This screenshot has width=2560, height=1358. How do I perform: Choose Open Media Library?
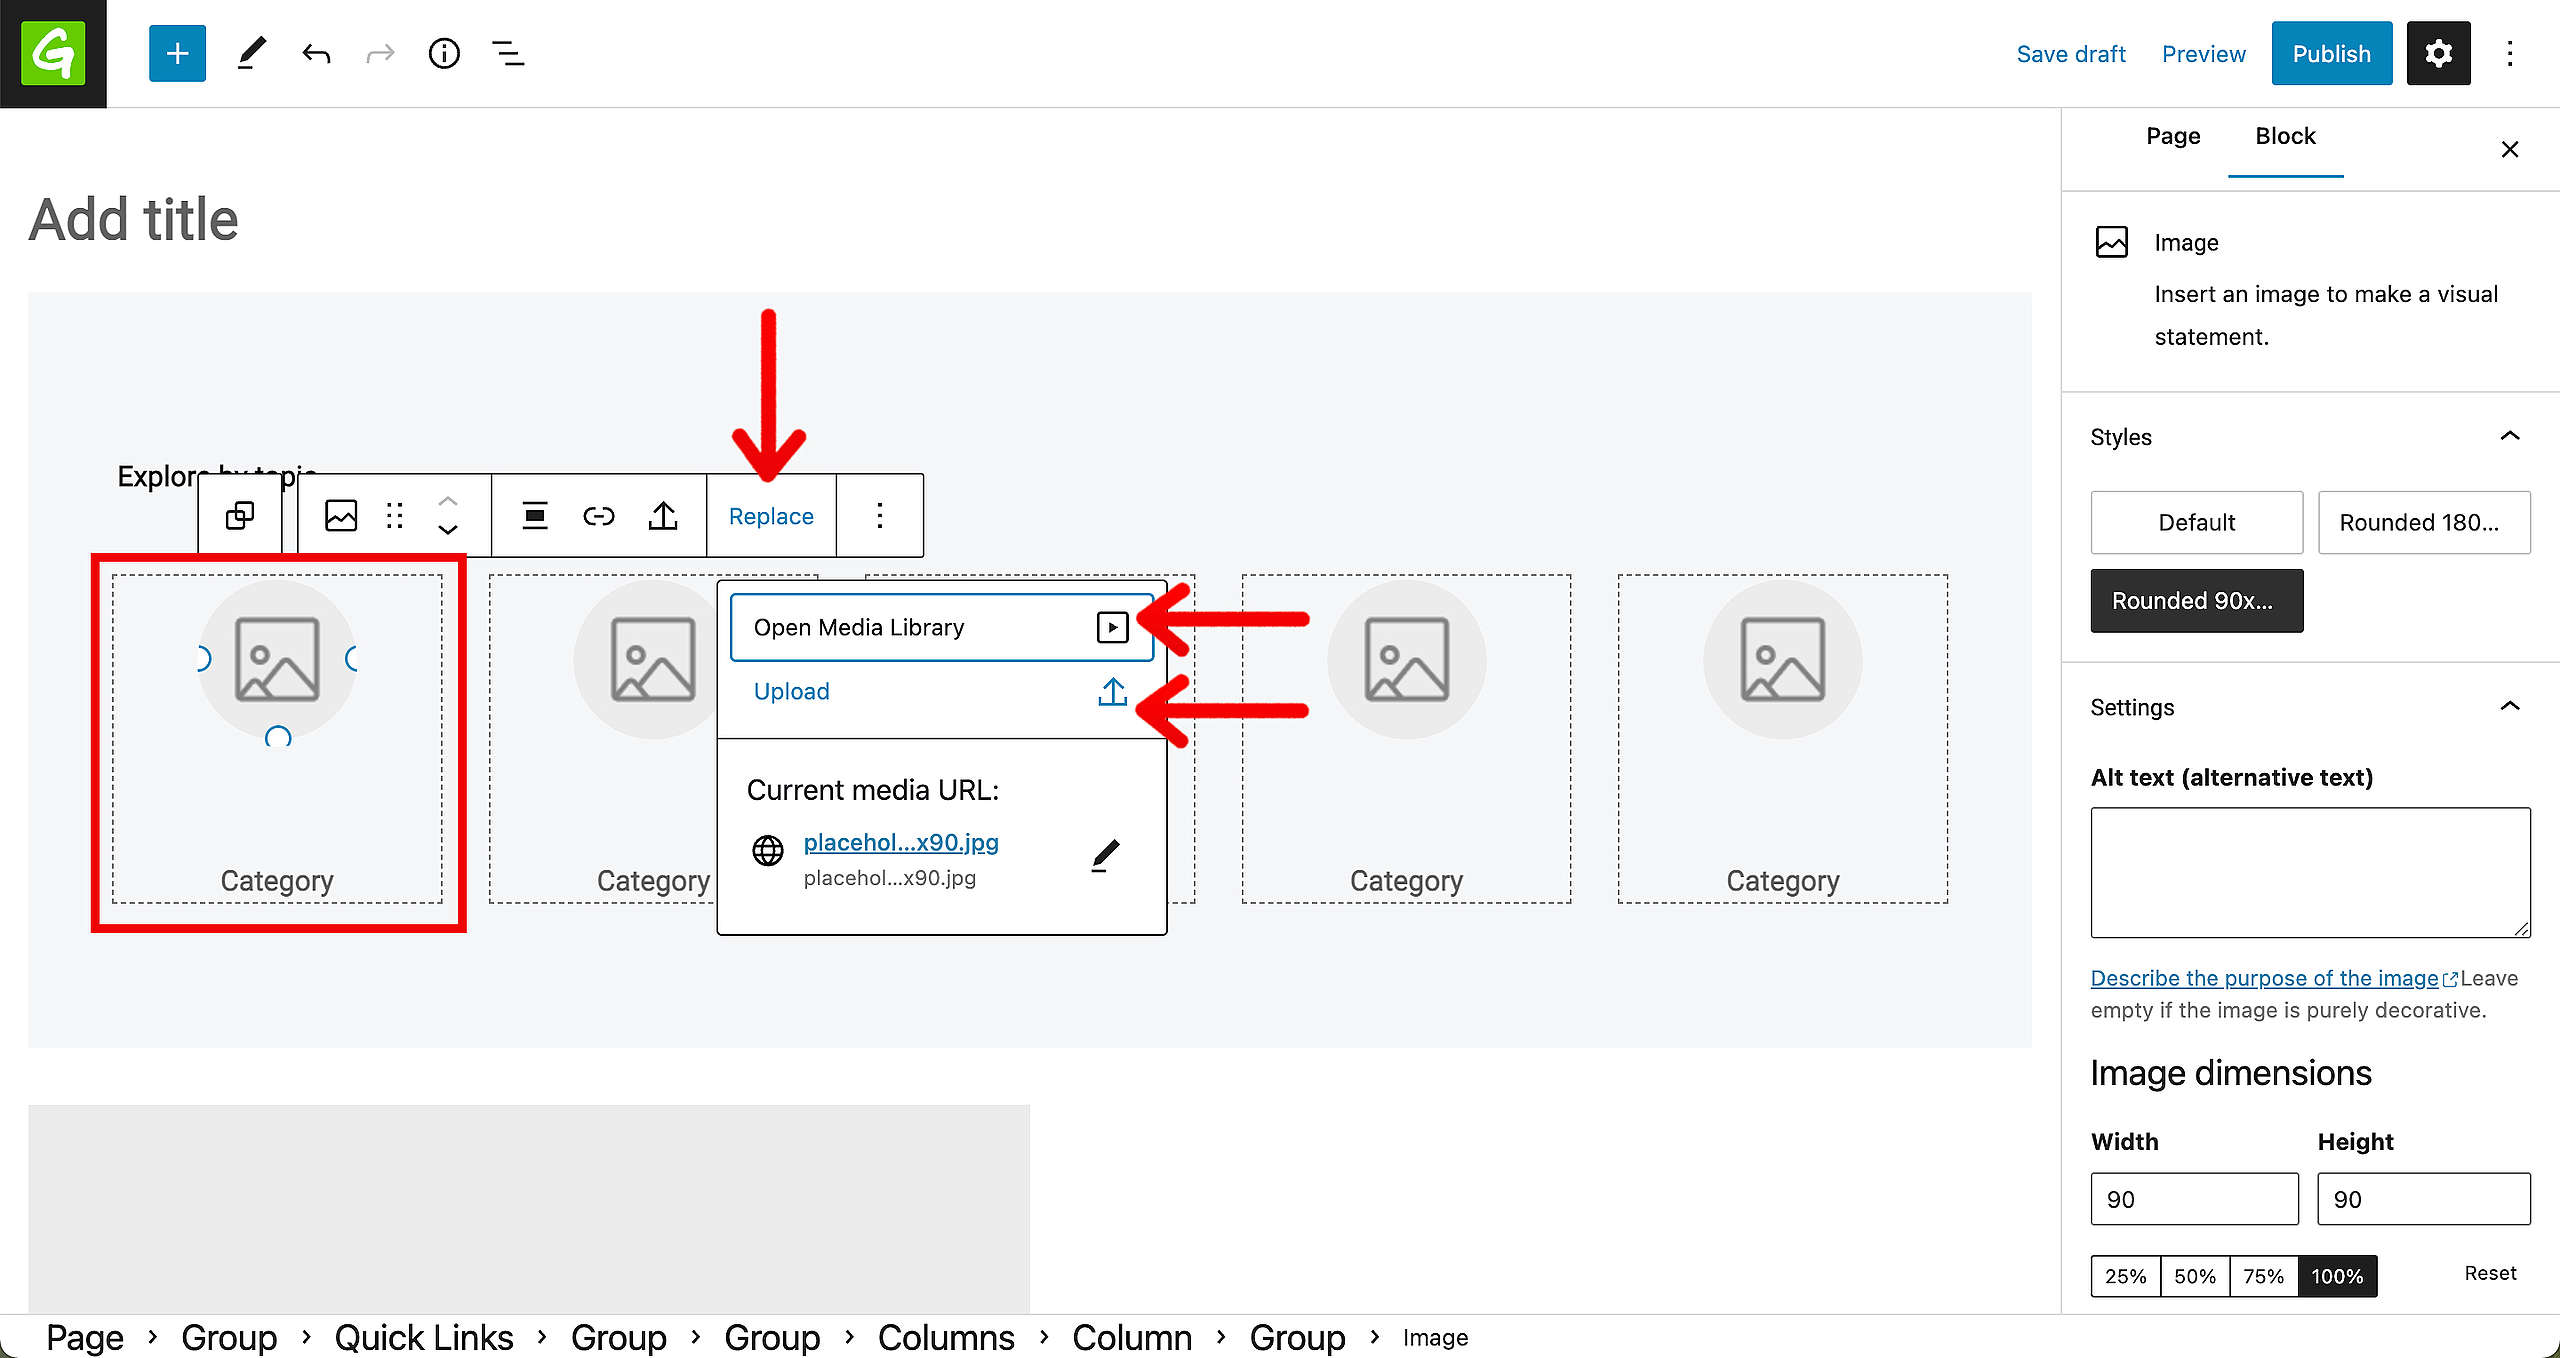pyautogui.click(x=941, y=627)
